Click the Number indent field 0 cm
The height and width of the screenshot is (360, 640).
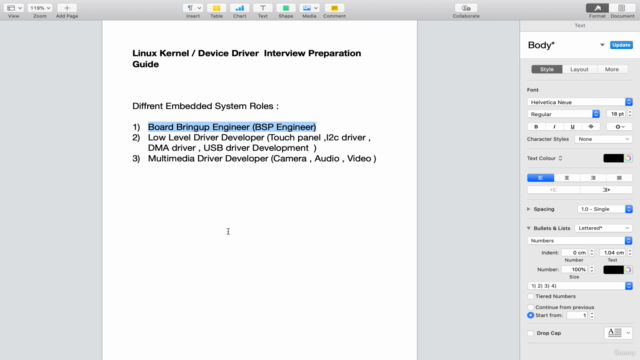(x=575, y=253)
